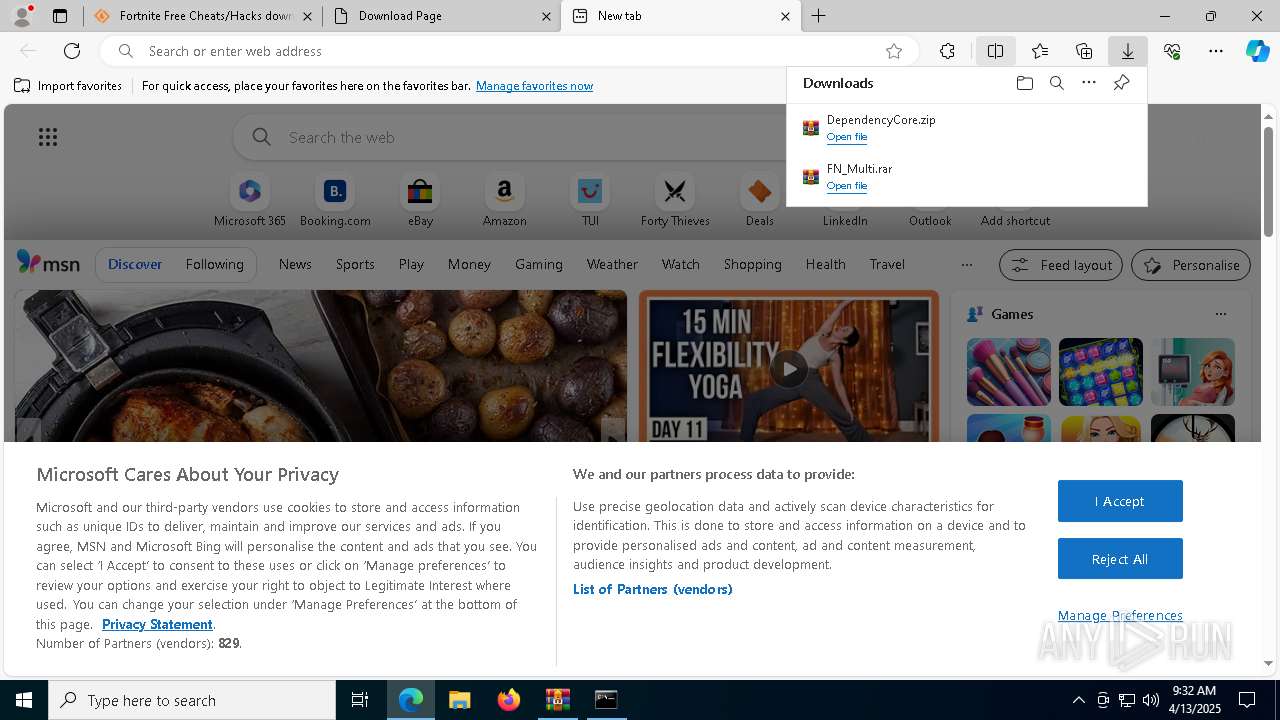This screenshot has width=1280, height=720.
Task: Open Manage Preferences link
Action: click(1120, 615)
